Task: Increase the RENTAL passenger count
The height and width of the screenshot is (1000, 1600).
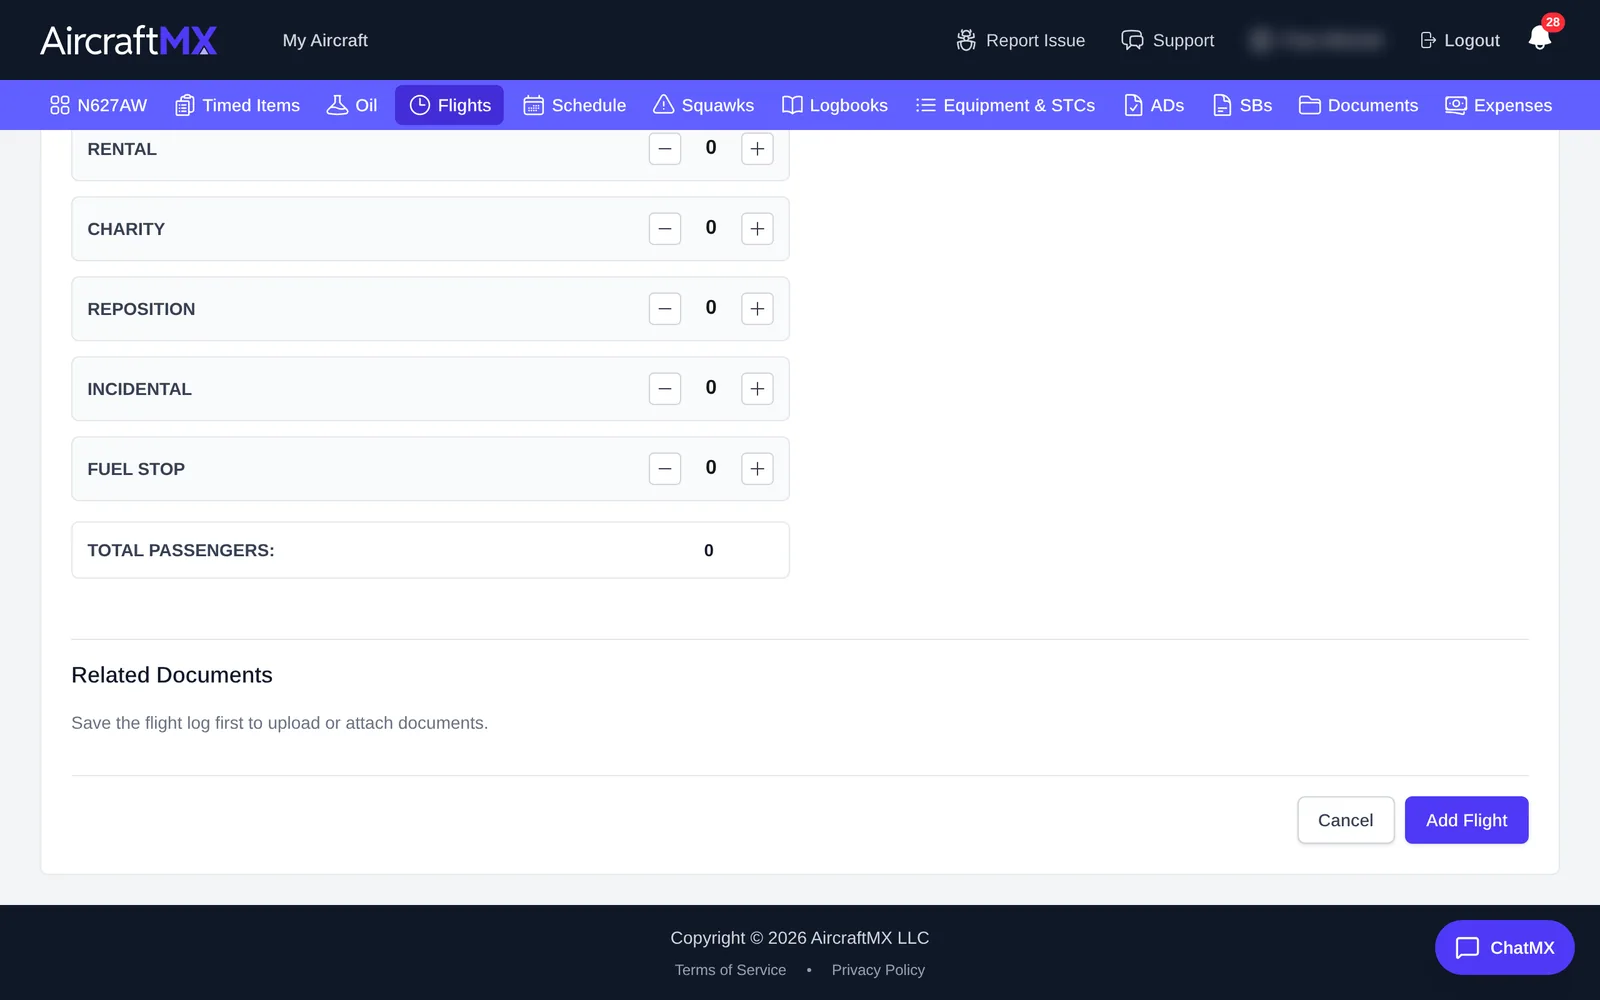Action: pos(757,149)
